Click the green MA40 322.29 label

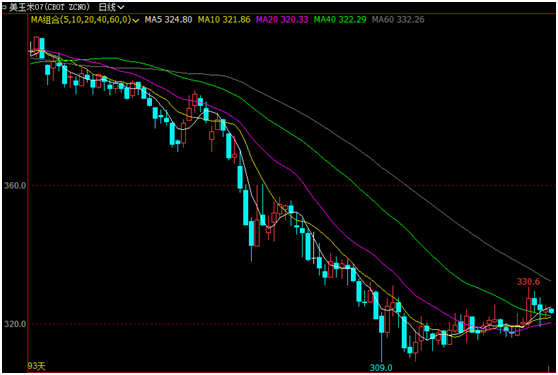(340, 20)
